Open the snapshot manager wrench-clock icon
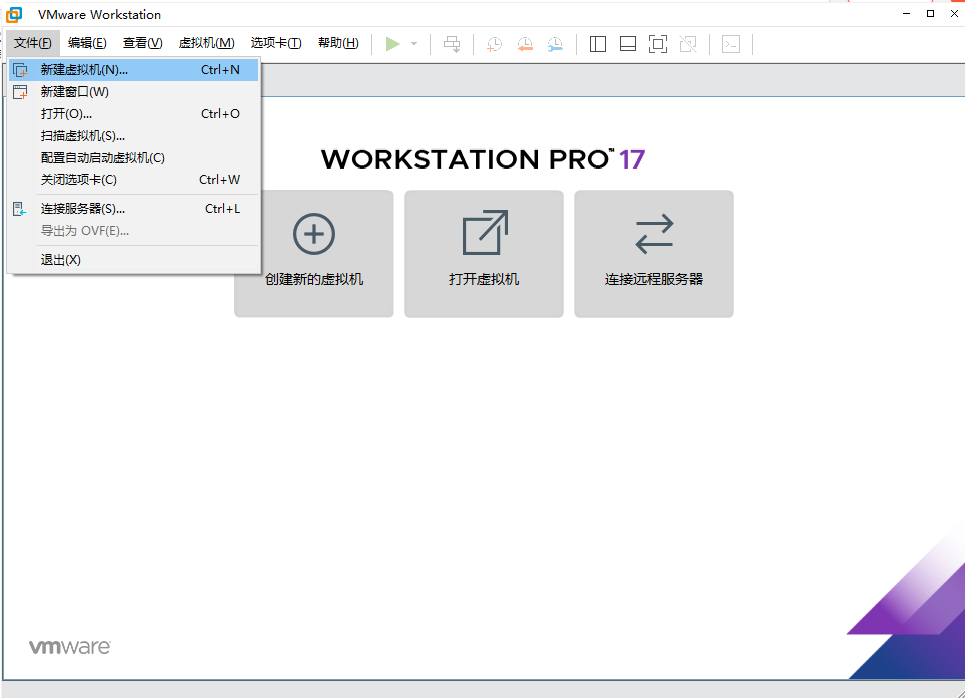 tap(555, 44)
